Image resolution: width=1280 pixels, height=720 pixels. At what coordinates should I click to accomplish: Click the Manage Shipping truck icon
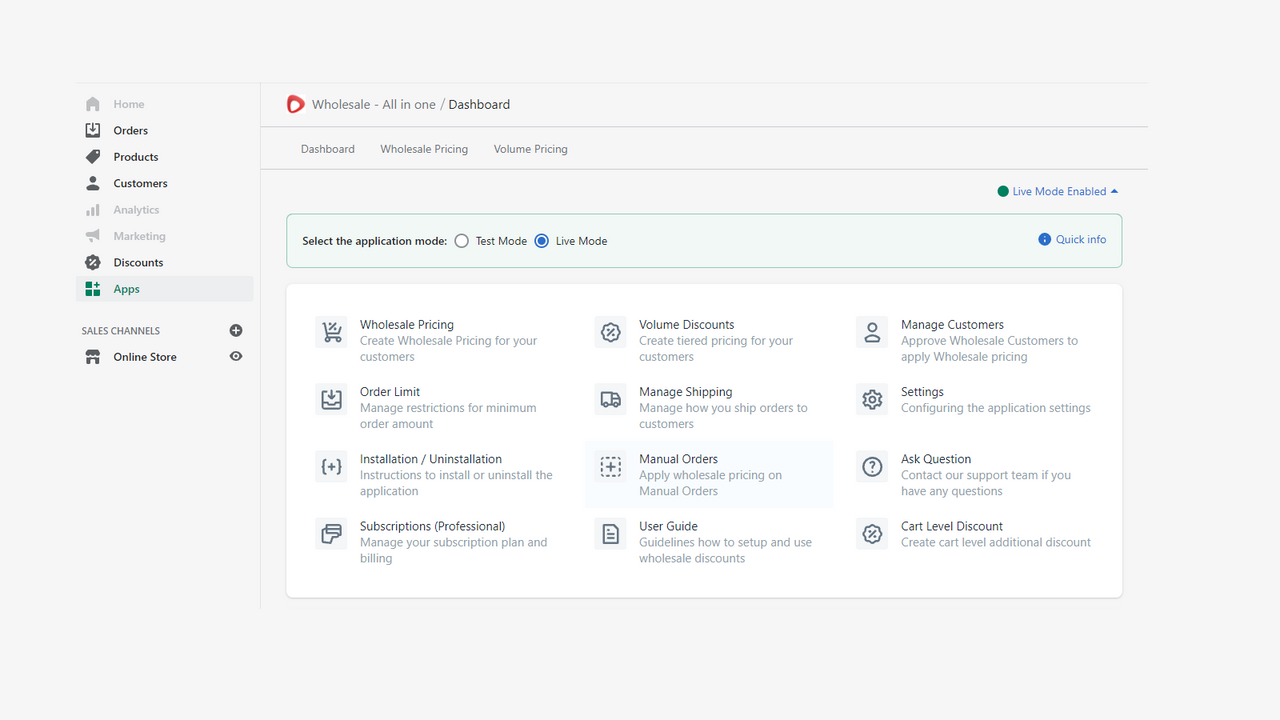611,399
